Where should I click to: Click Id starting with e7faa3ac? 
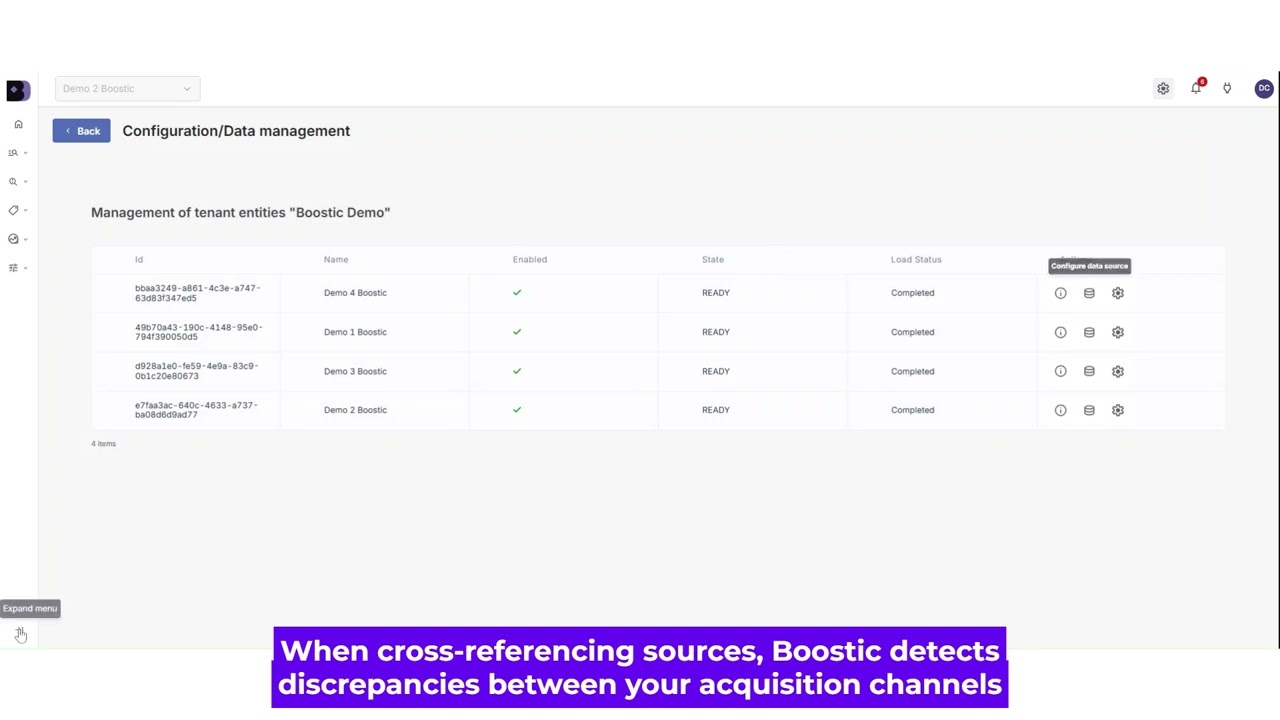[x=196, y=410]
